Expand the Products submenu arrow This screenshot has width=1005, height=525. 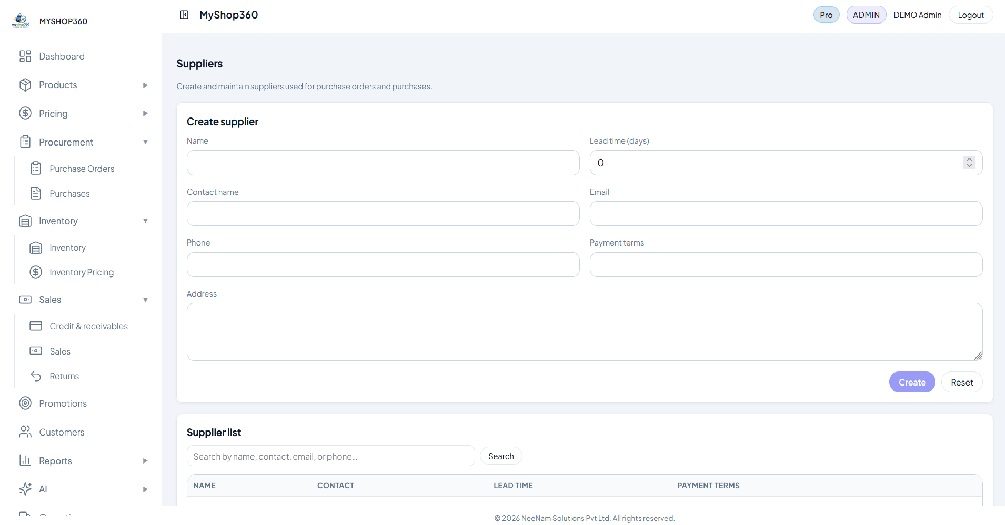point(145,85)
